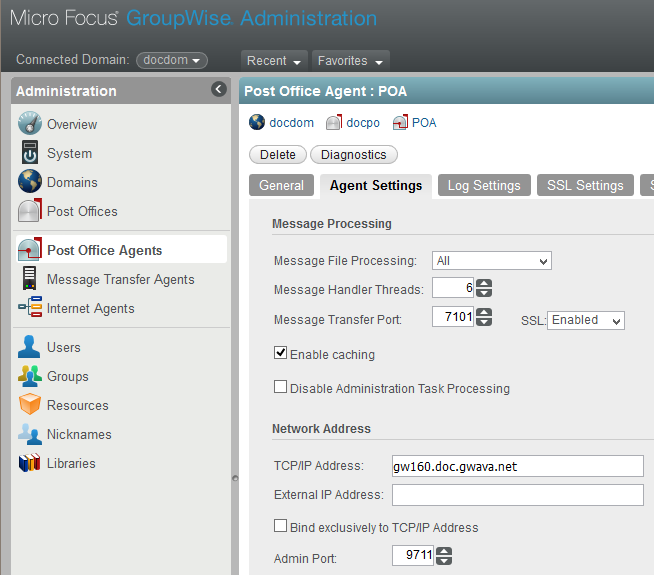654x575 pixels.
Task: Click the docpo post office breadcrumb icon
Action: [x=334, y=122]
